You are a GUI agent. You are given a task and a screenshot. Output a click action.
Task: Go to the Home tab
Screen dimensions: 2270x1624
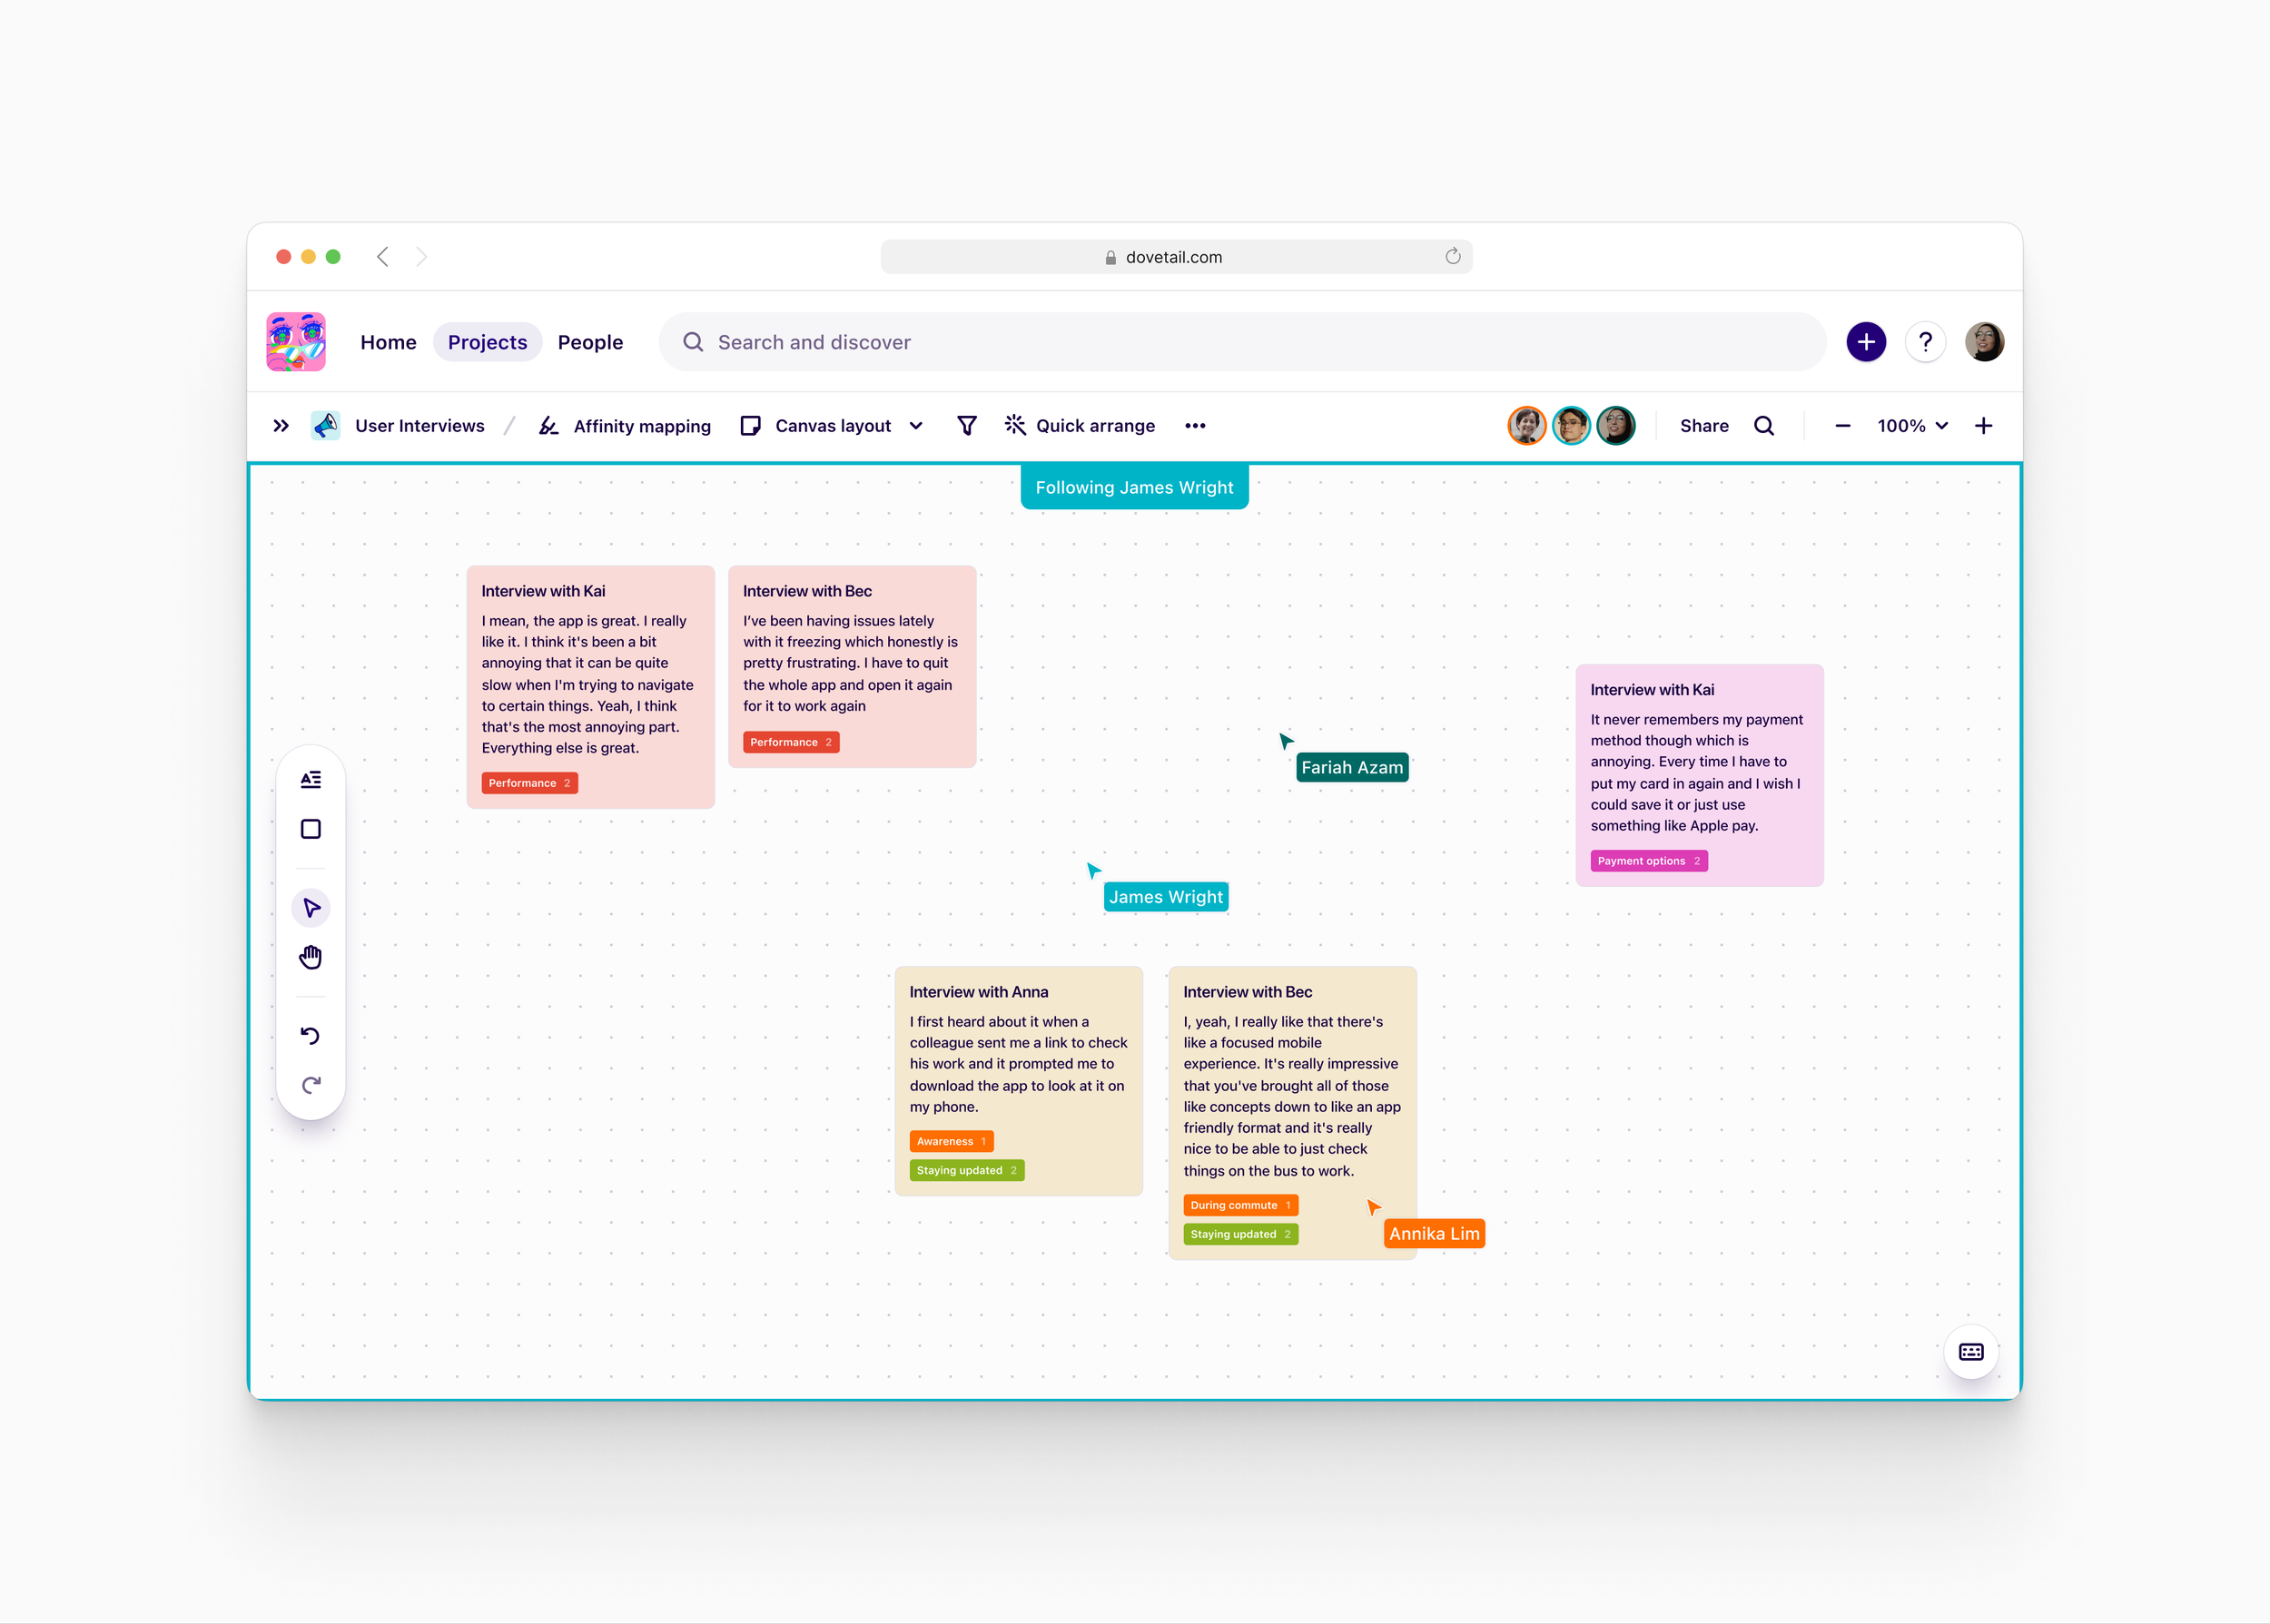coord(388,342)
